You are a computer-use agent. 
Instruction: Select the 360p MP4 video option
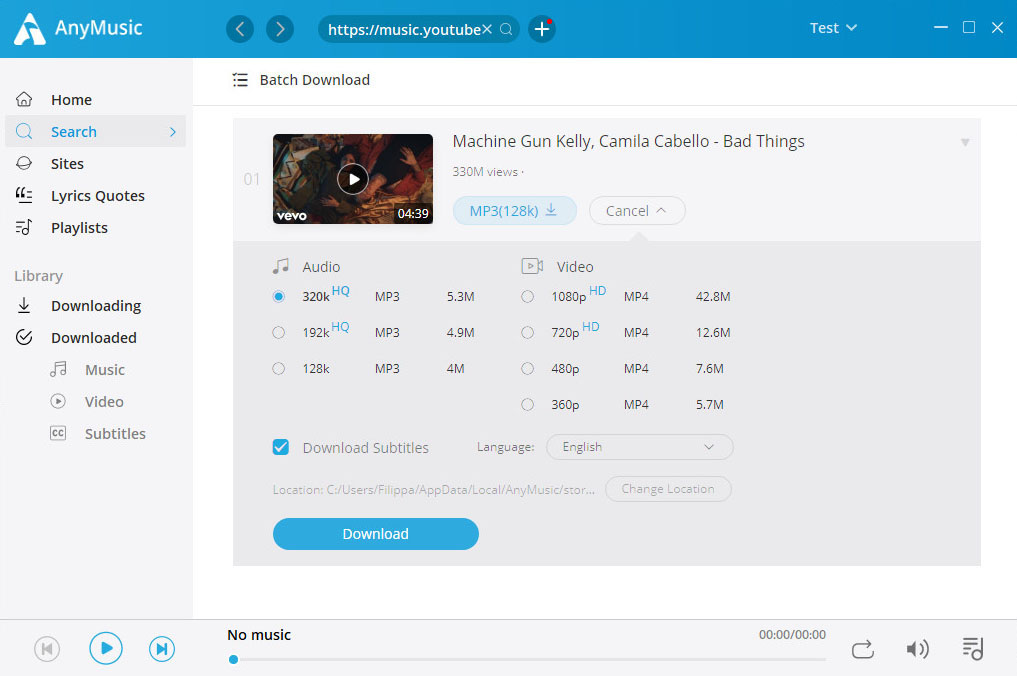[527, 404]
